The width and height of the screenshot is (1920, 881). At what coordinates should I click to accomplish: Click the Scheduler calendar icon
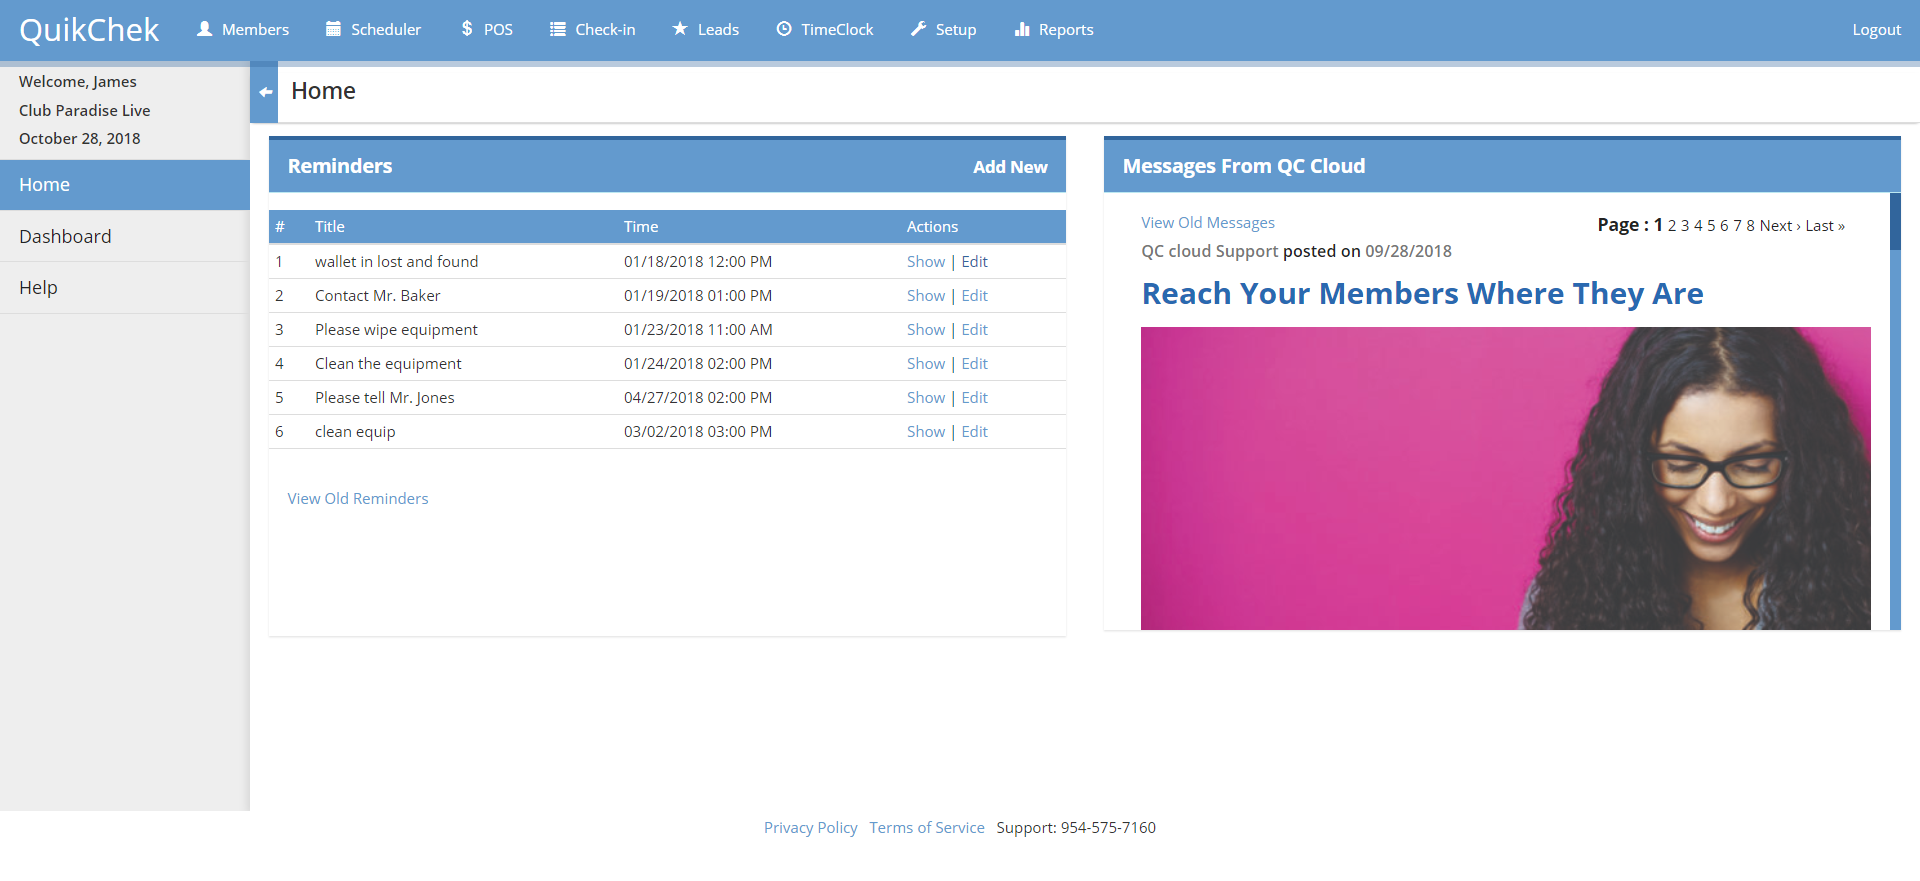coord(334,29)
